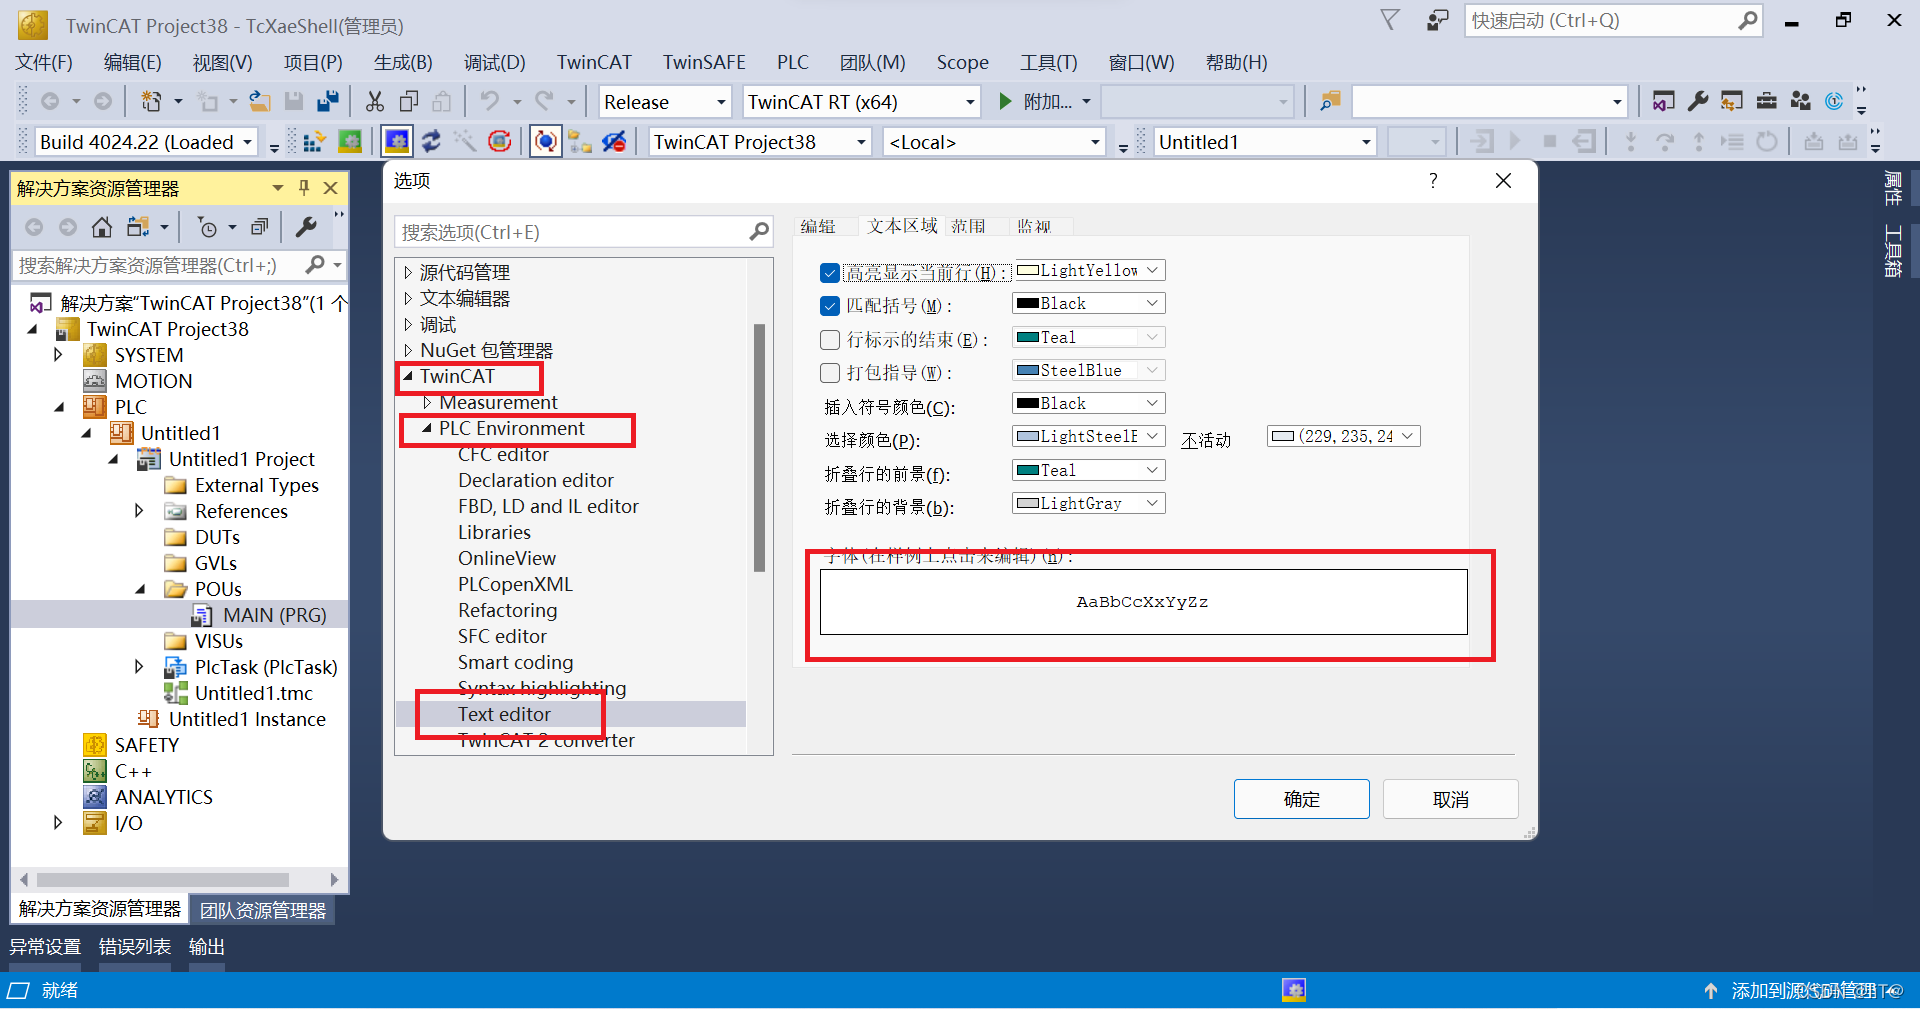Viewport: 1920px width, 1009px height.
Task: Pin the Solution Explorer panel
Action: tap(304, 188)
